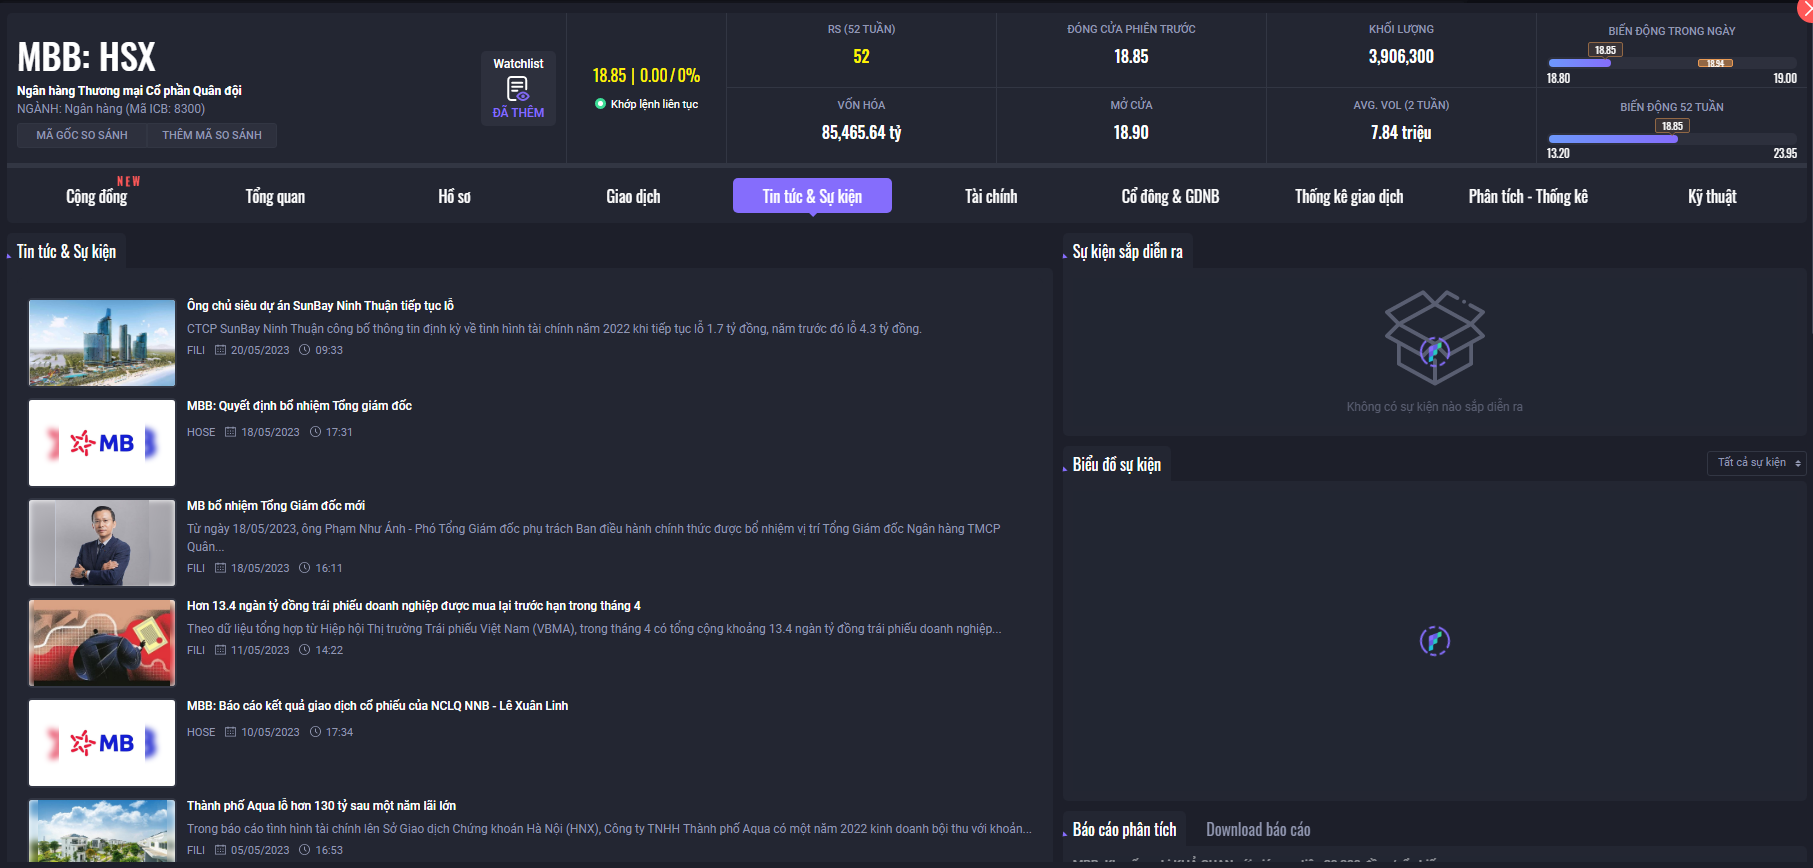Switch to the Tài chính tab
Image resolution: width=1813 pixels, height=868 pixels.
[990, 197]
